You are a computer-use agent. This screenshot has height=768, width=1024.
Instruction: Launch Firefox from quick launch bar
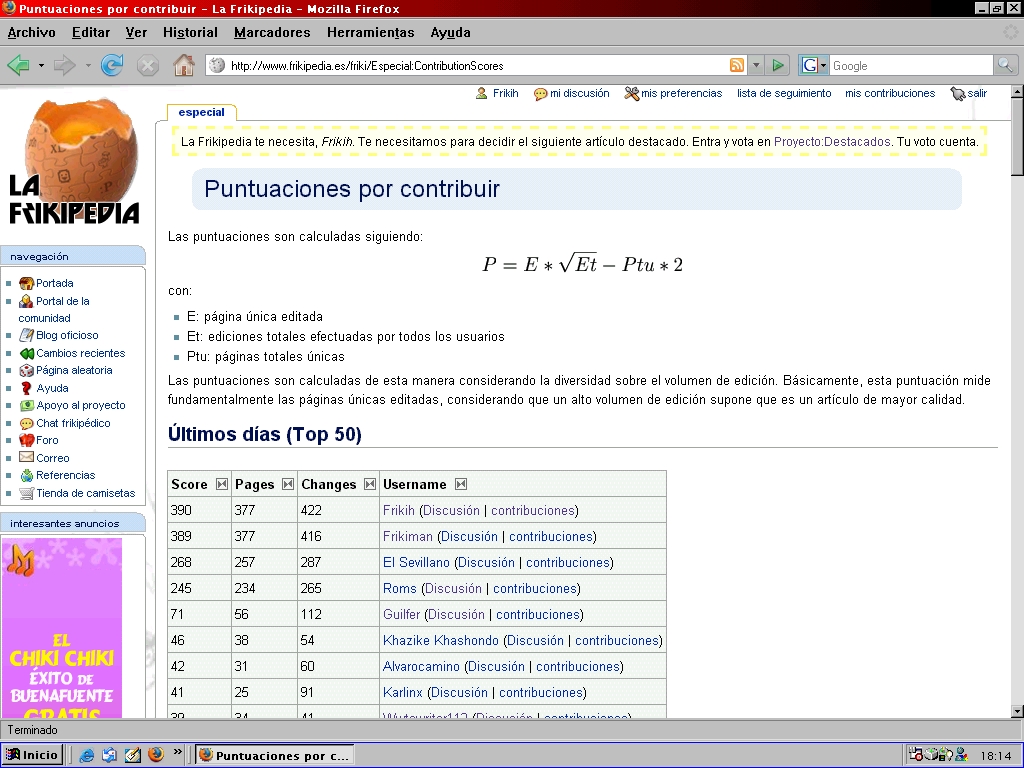155,755
